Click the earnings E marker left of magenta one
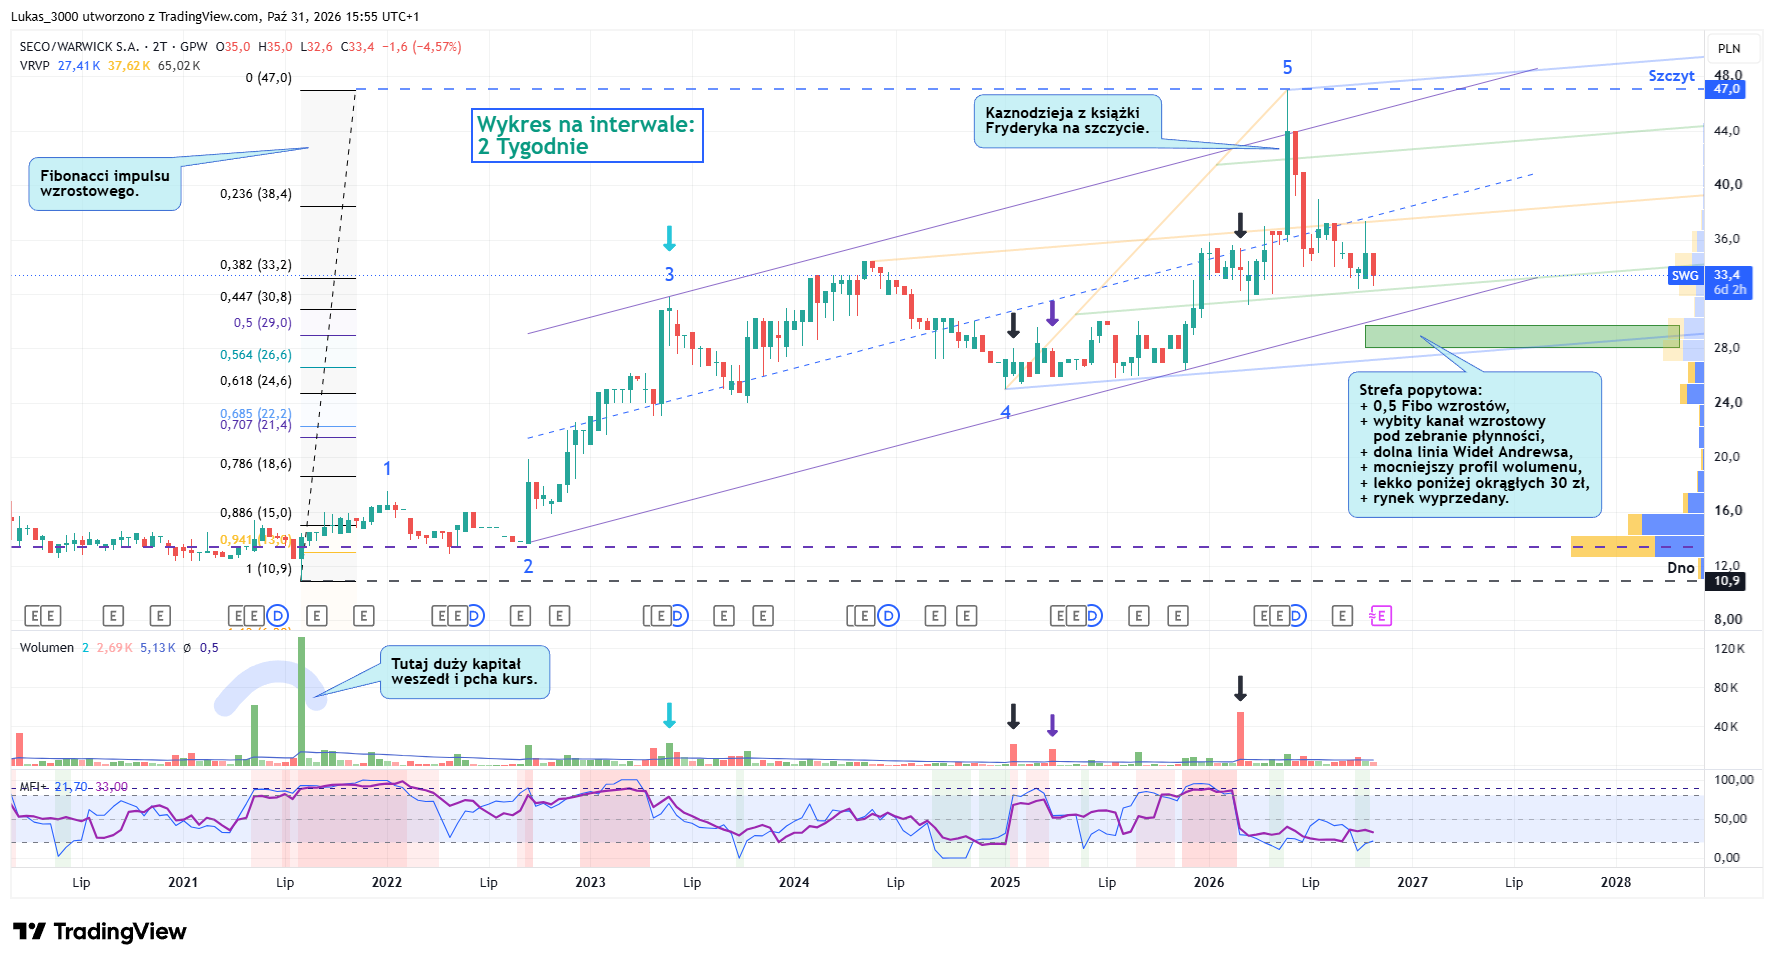 [1342, 616]
